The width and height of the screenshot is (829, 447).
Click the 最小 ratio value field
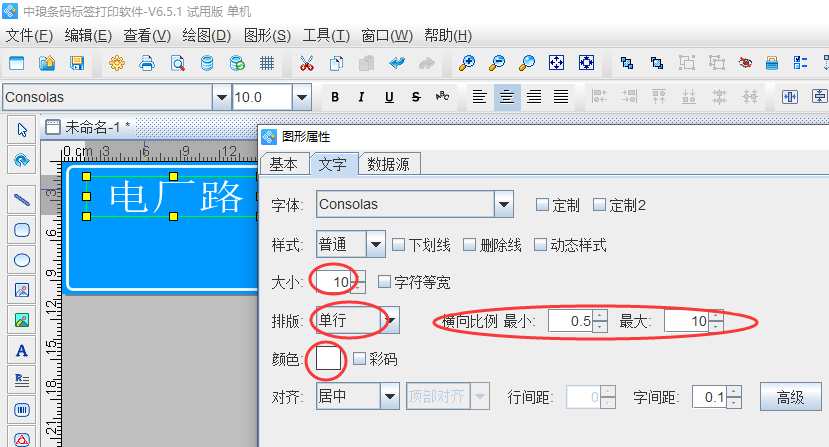point(571,321)
